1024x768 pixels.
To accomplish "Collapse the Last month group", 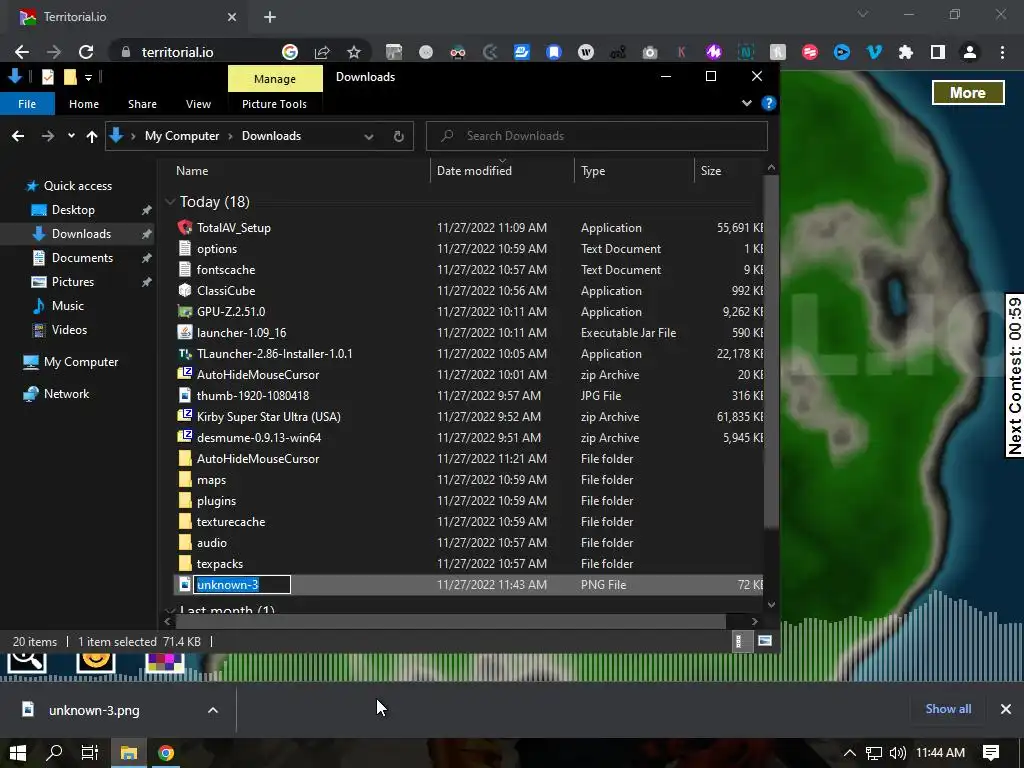I will pyautogui.click(x=170, y=611).
